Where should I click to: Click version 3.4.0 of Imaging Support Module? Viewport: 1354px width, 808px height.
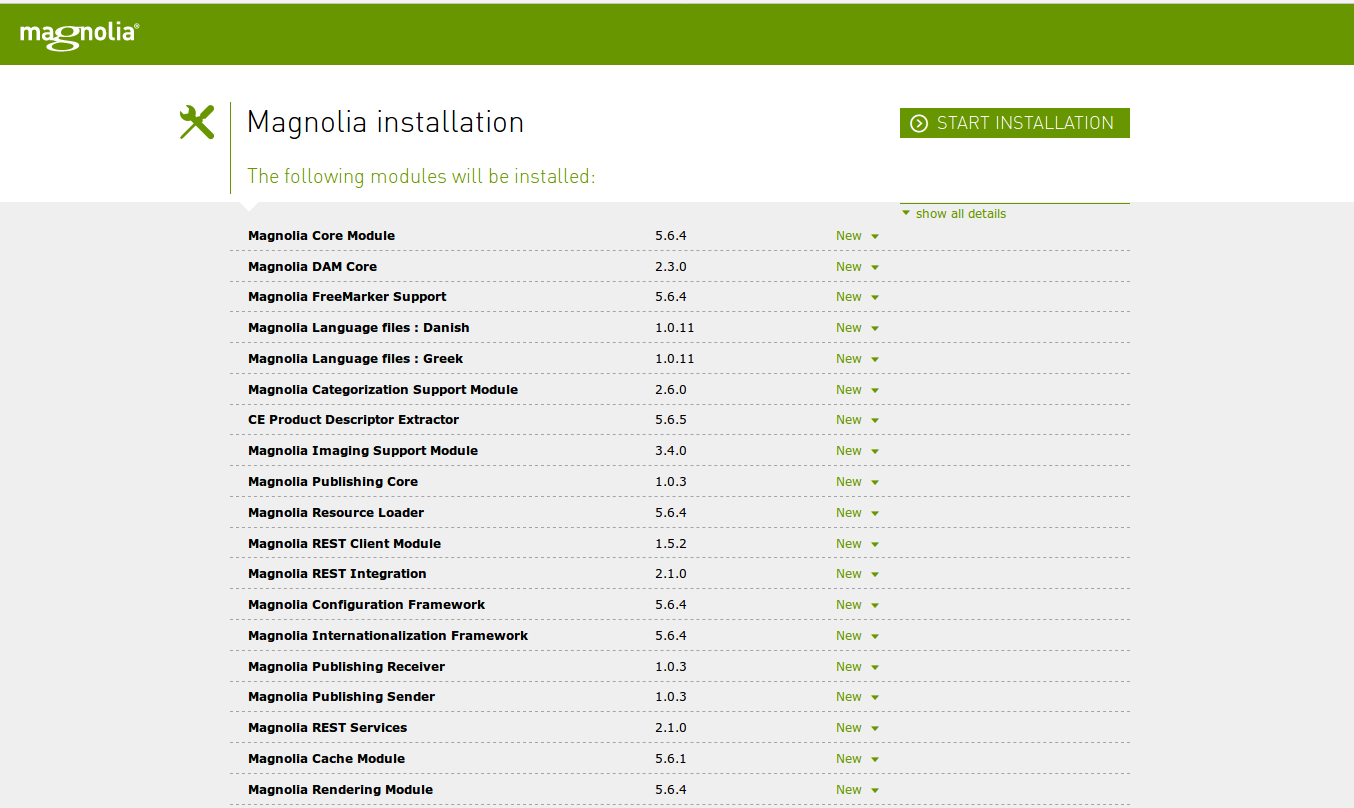[671, 451]
